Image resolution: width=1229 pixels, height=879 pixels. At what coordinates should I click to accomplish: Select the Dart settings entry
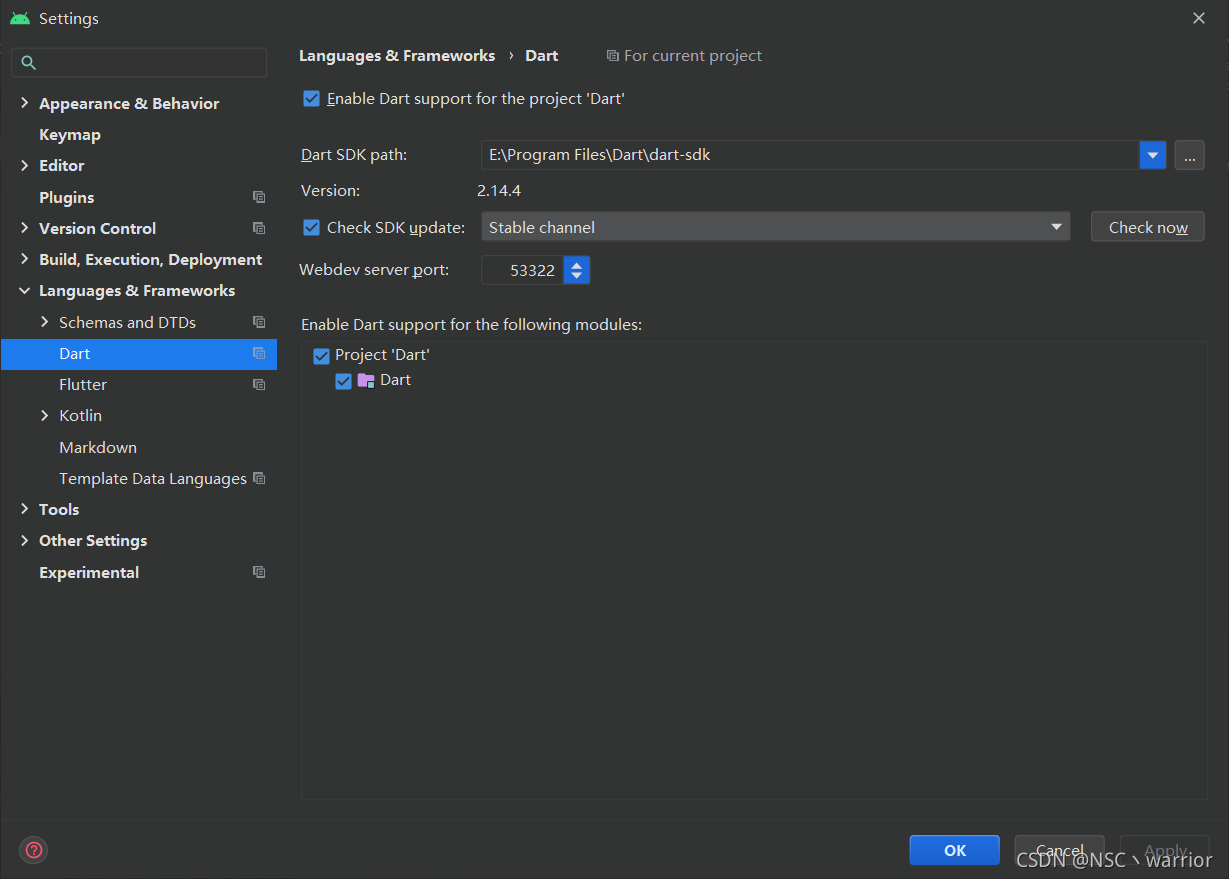tap(139, 353)
